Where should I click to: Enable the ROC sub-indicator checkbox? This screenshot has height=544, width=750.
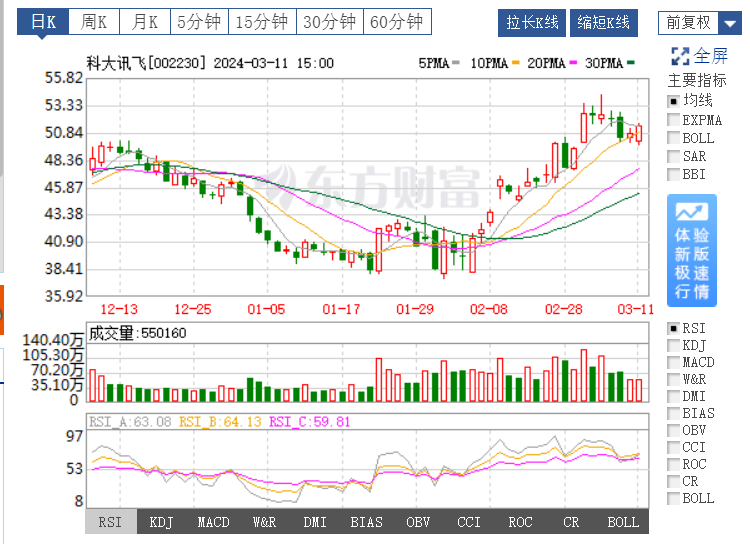[673, 464]
